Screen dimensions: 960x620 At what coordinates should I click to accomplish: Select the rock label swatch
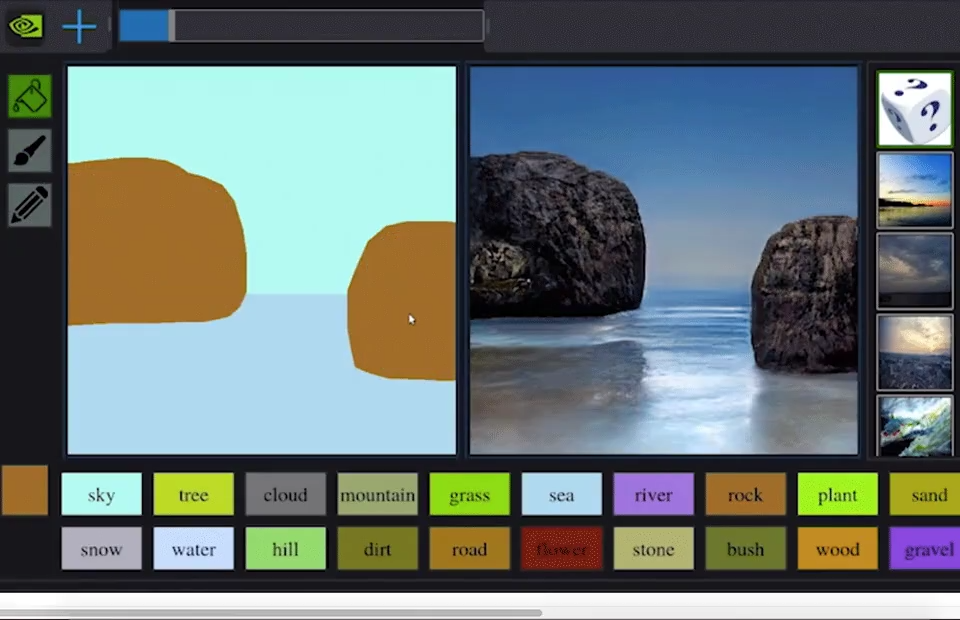[x=746, y=494]
